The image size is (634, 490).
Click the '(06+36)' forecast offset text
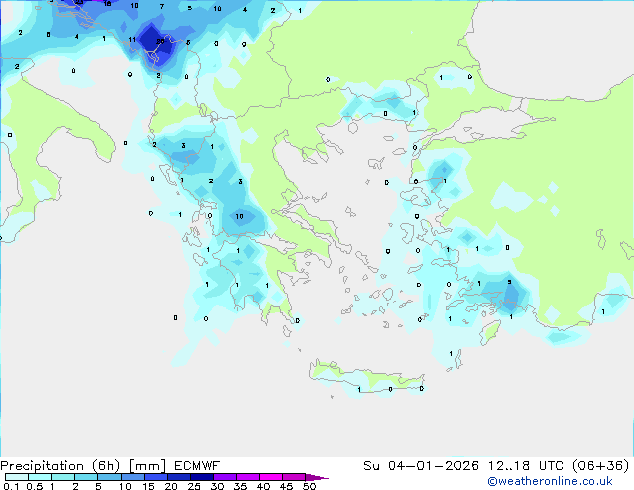tap(600, 466)
